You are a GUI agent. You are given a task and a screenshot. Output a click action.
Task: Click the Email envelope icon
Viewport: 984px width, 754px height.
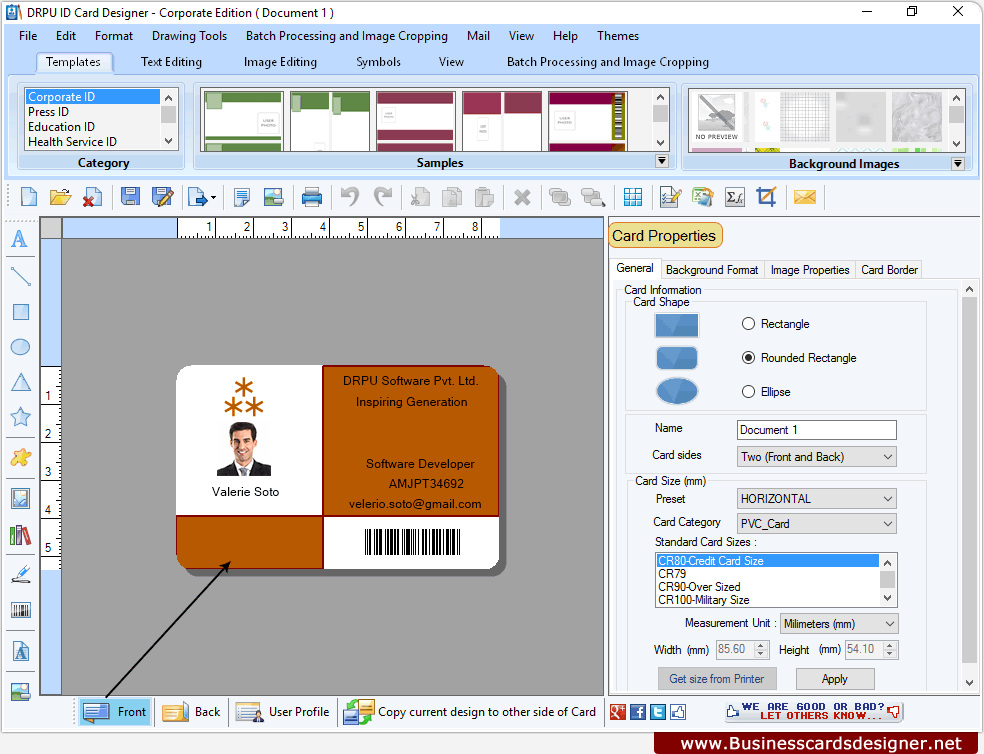coord(805,197)
